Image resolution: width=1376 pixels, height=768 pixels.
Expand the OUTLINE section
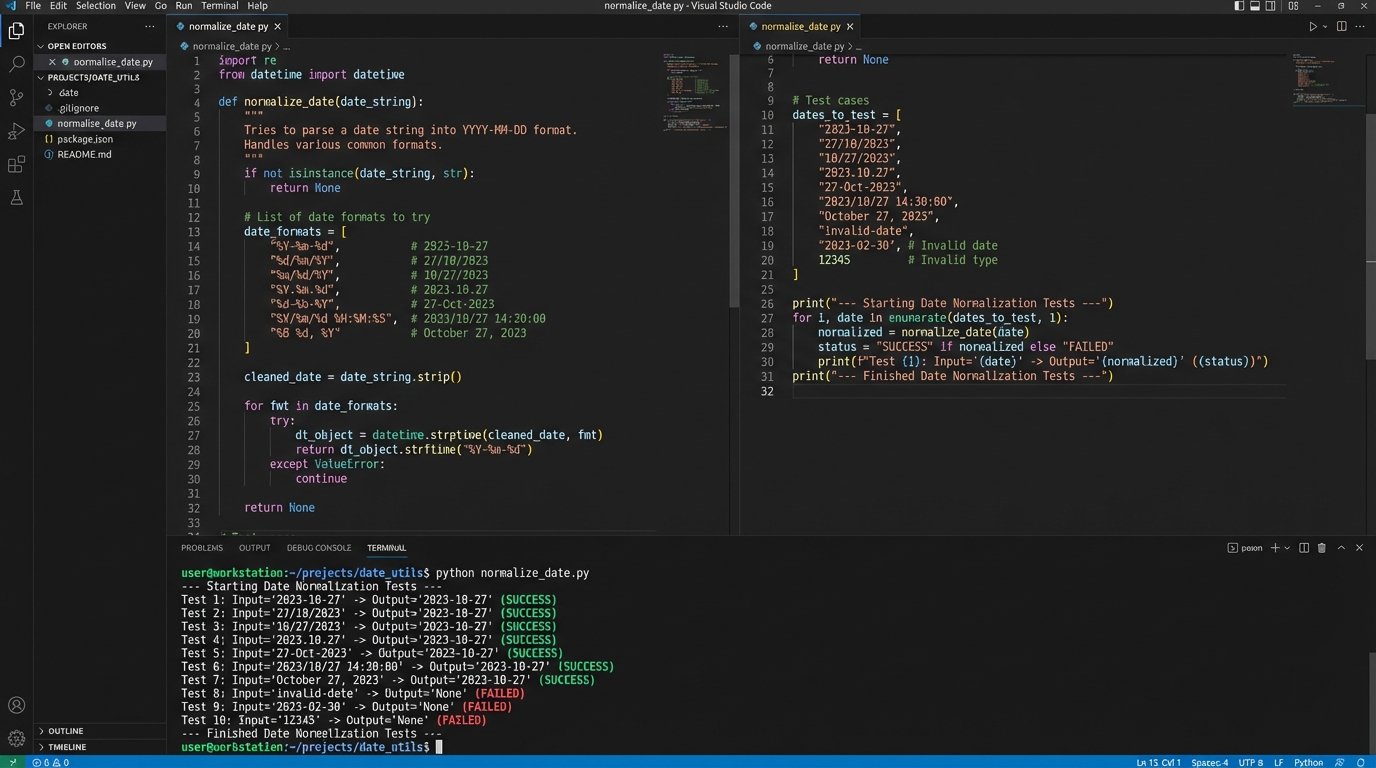point(66,731)
